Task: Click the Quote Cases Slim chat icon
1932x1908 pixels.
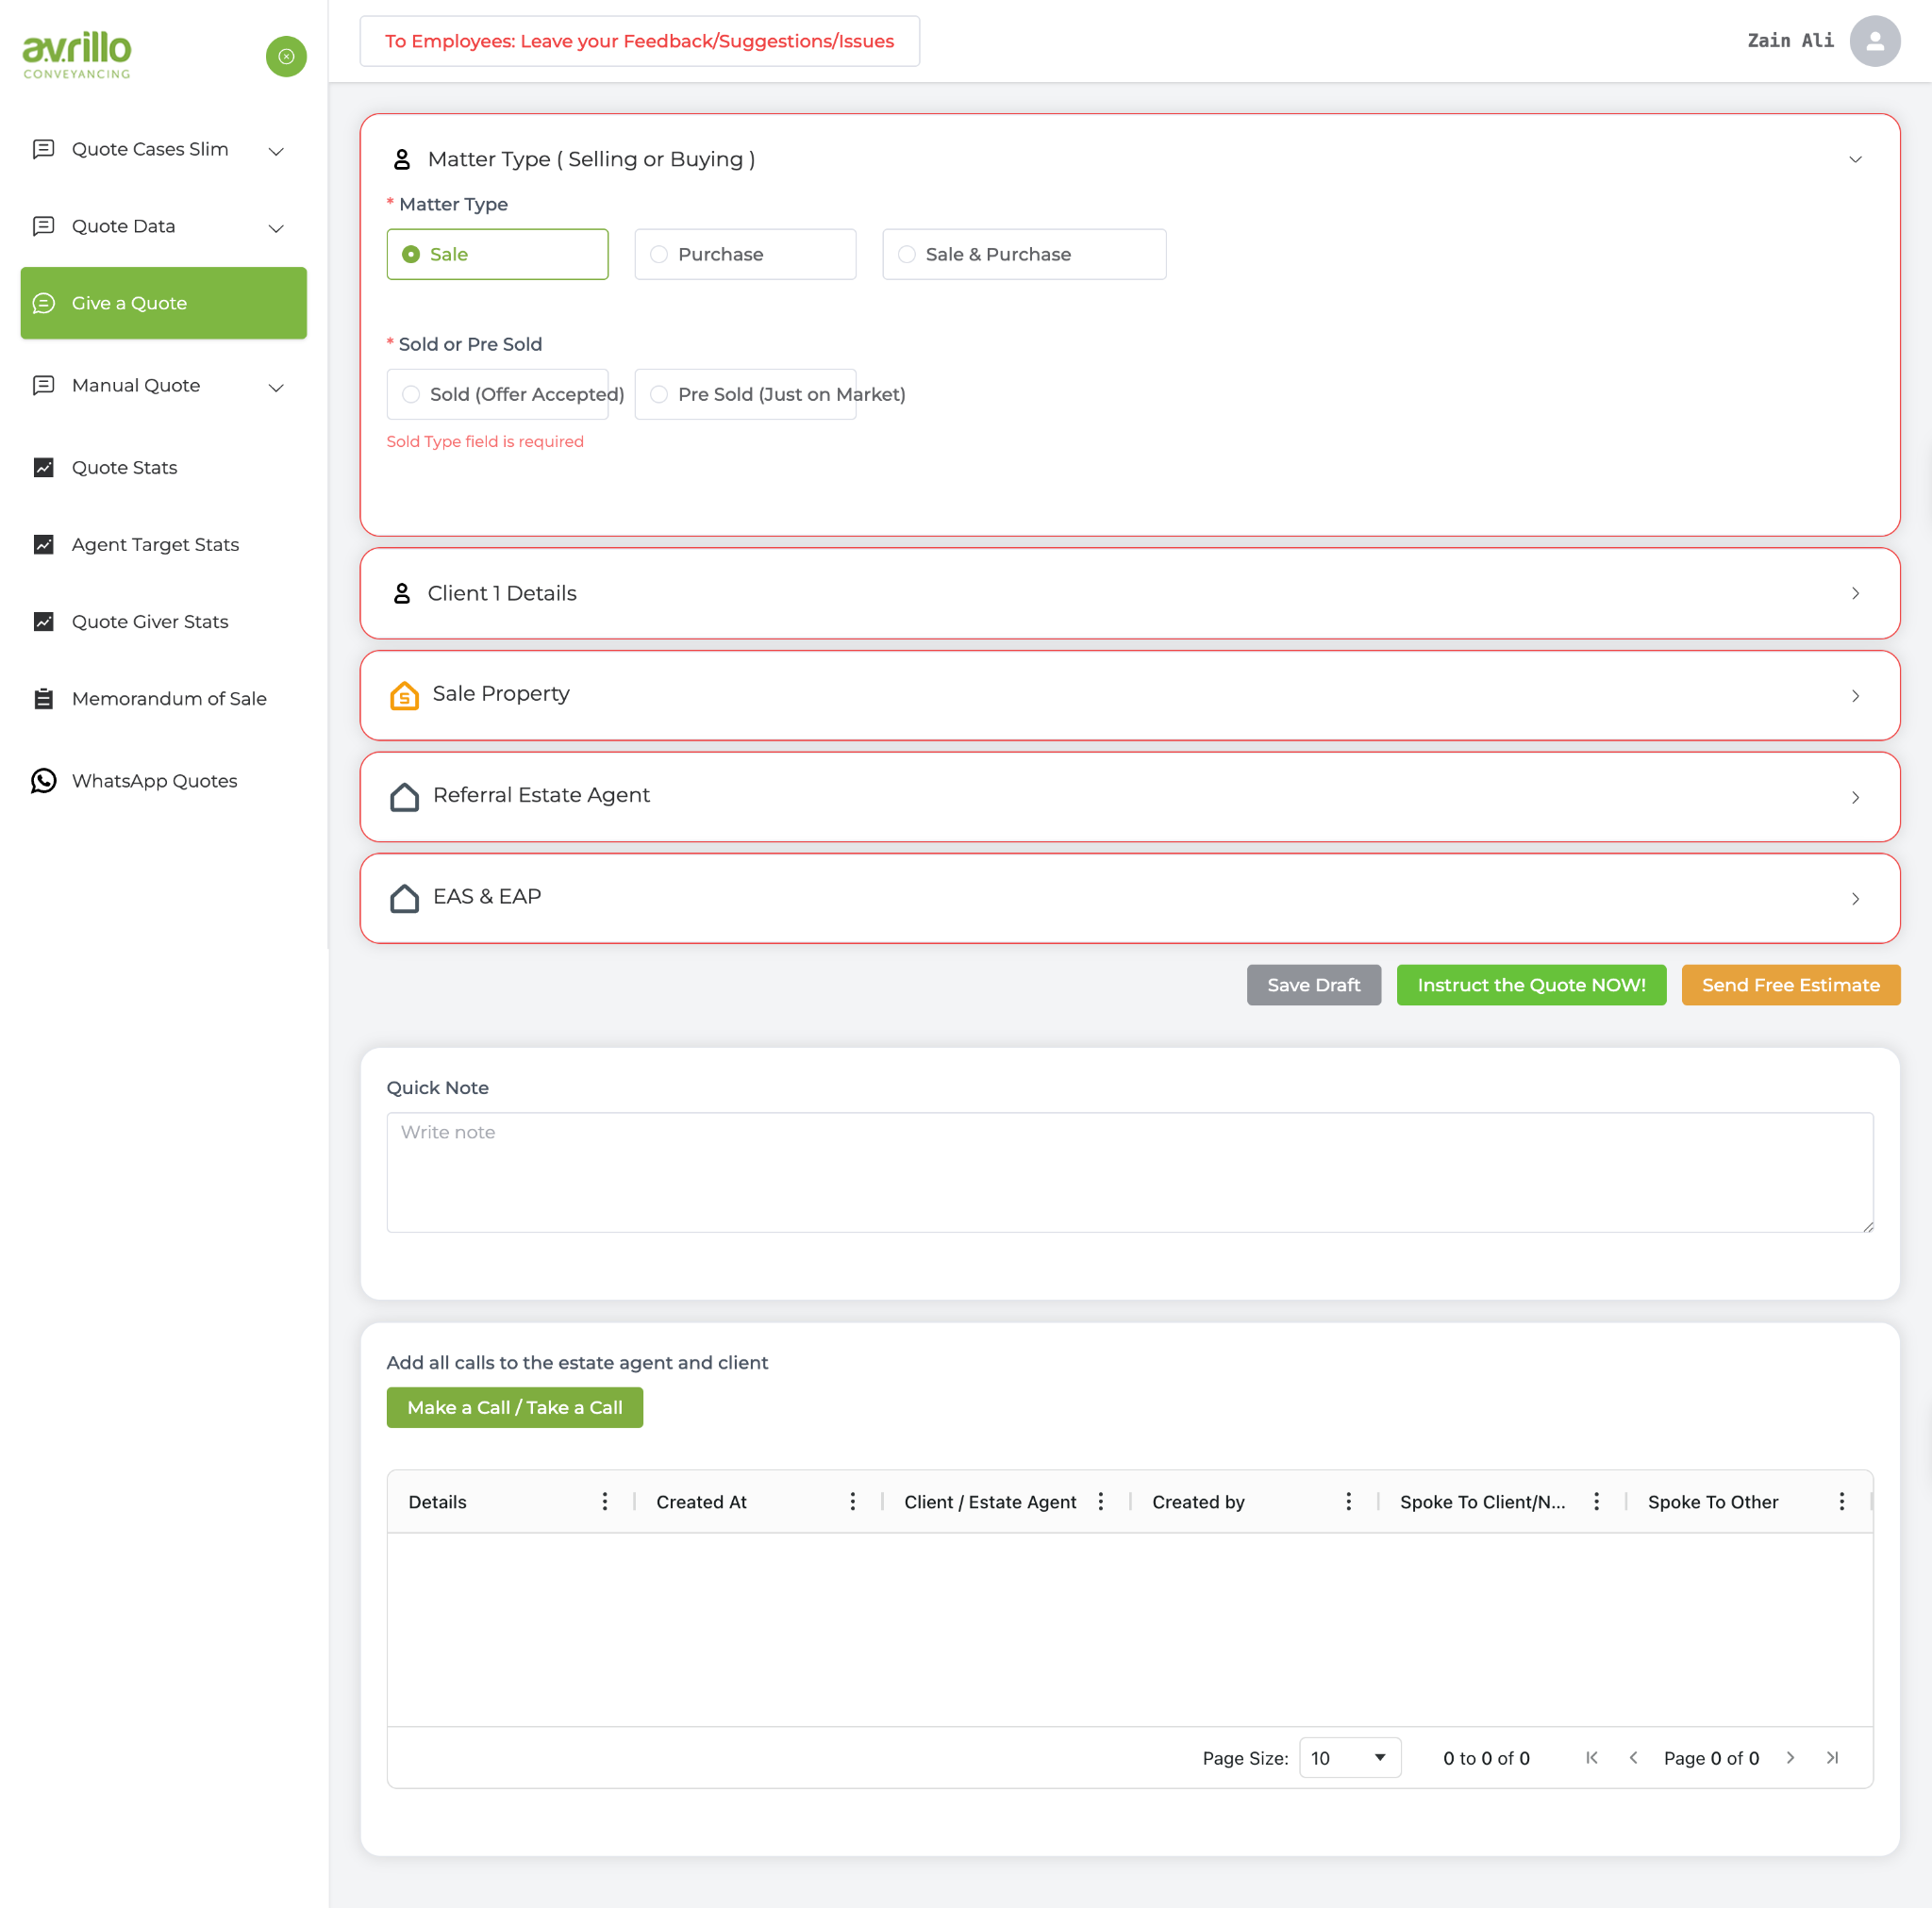Action: pos(43,149)
